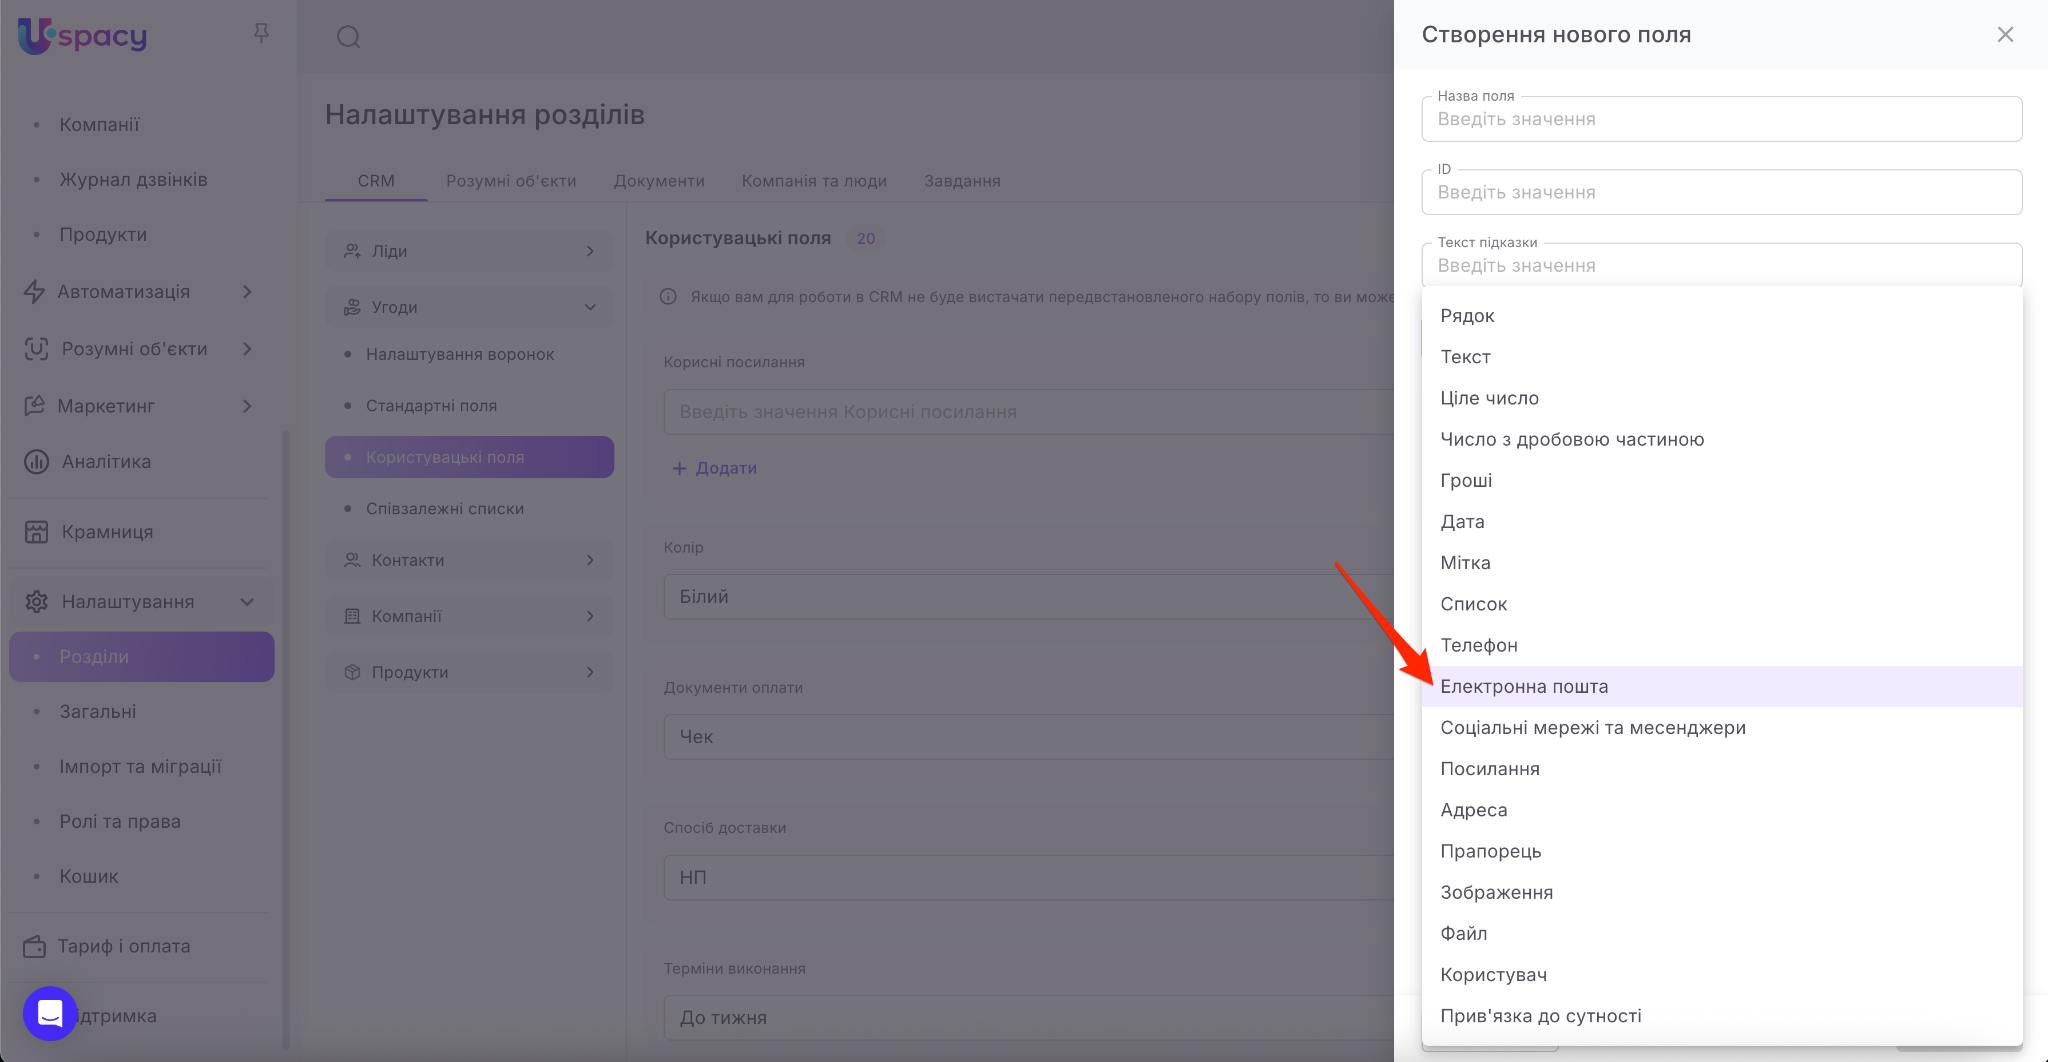The image size is (2048, 1062).
Task: Pin the sidebar with pin icon
Action: 261,34
